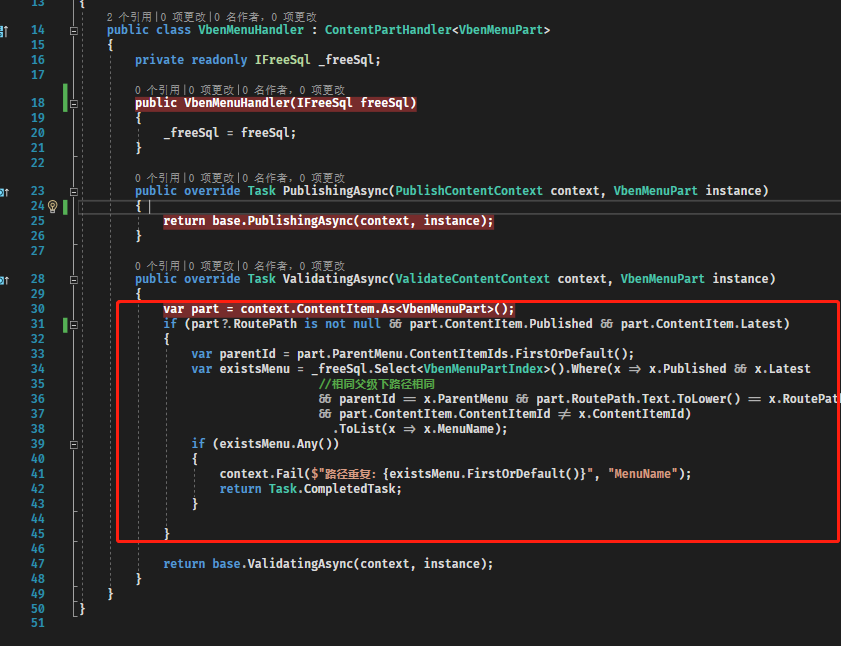Click the 'IFreeSql' type on line 16
The height and width of the screenshot is (646, 841).
point(283,60)
